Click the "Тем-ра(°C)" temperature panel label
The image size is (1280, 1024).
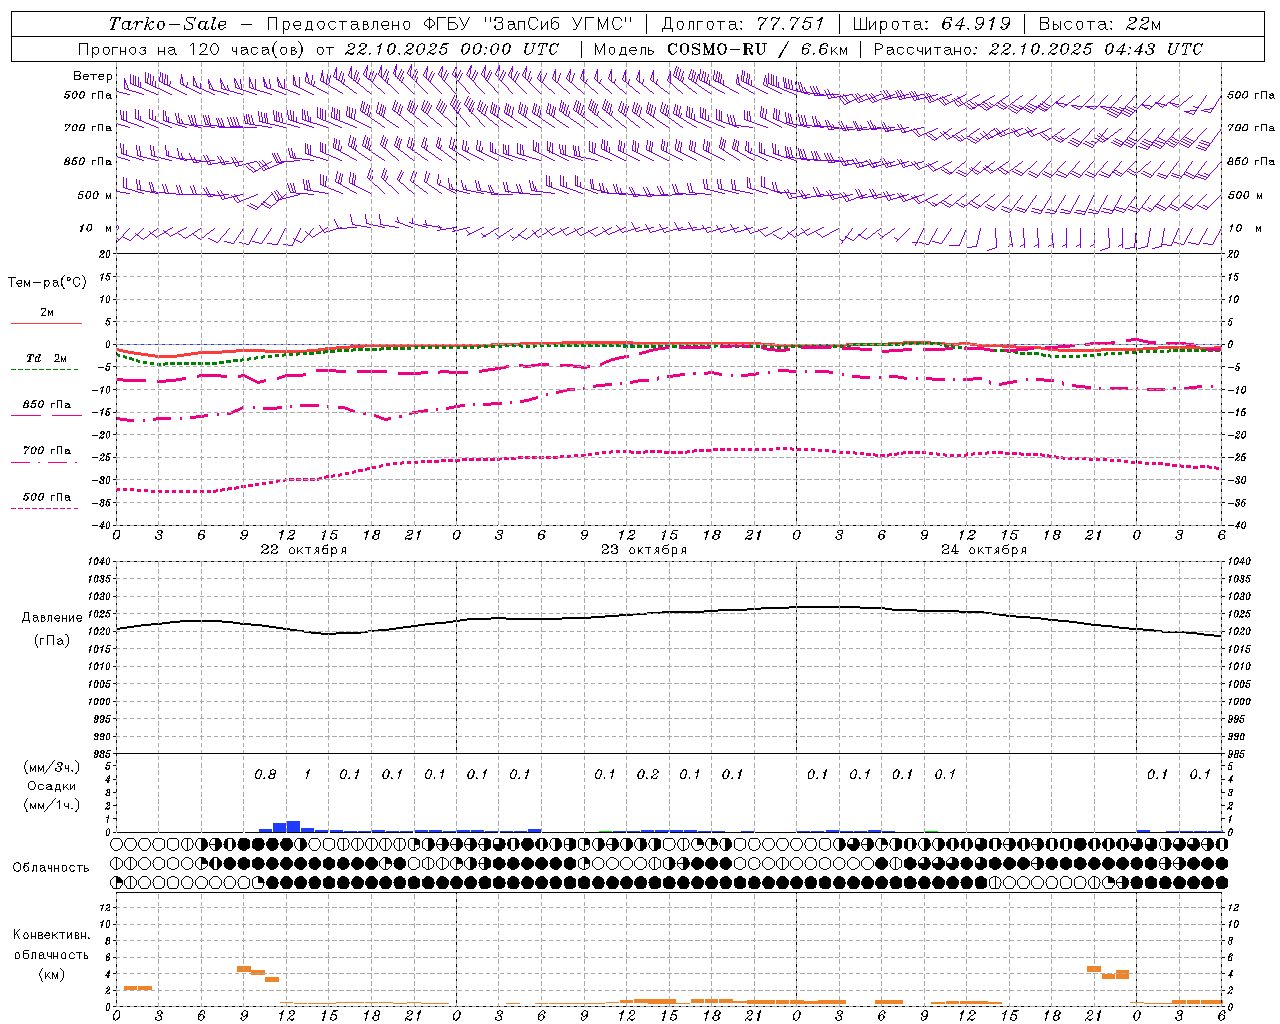[x=47, y=283]
